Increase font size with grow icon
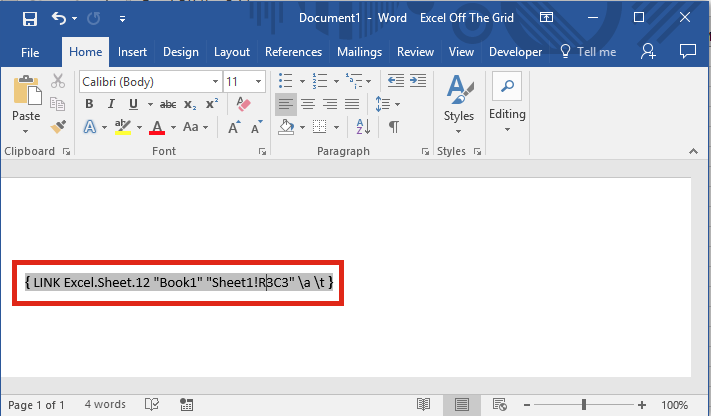711x416 pixels. [x=234, y=127]
